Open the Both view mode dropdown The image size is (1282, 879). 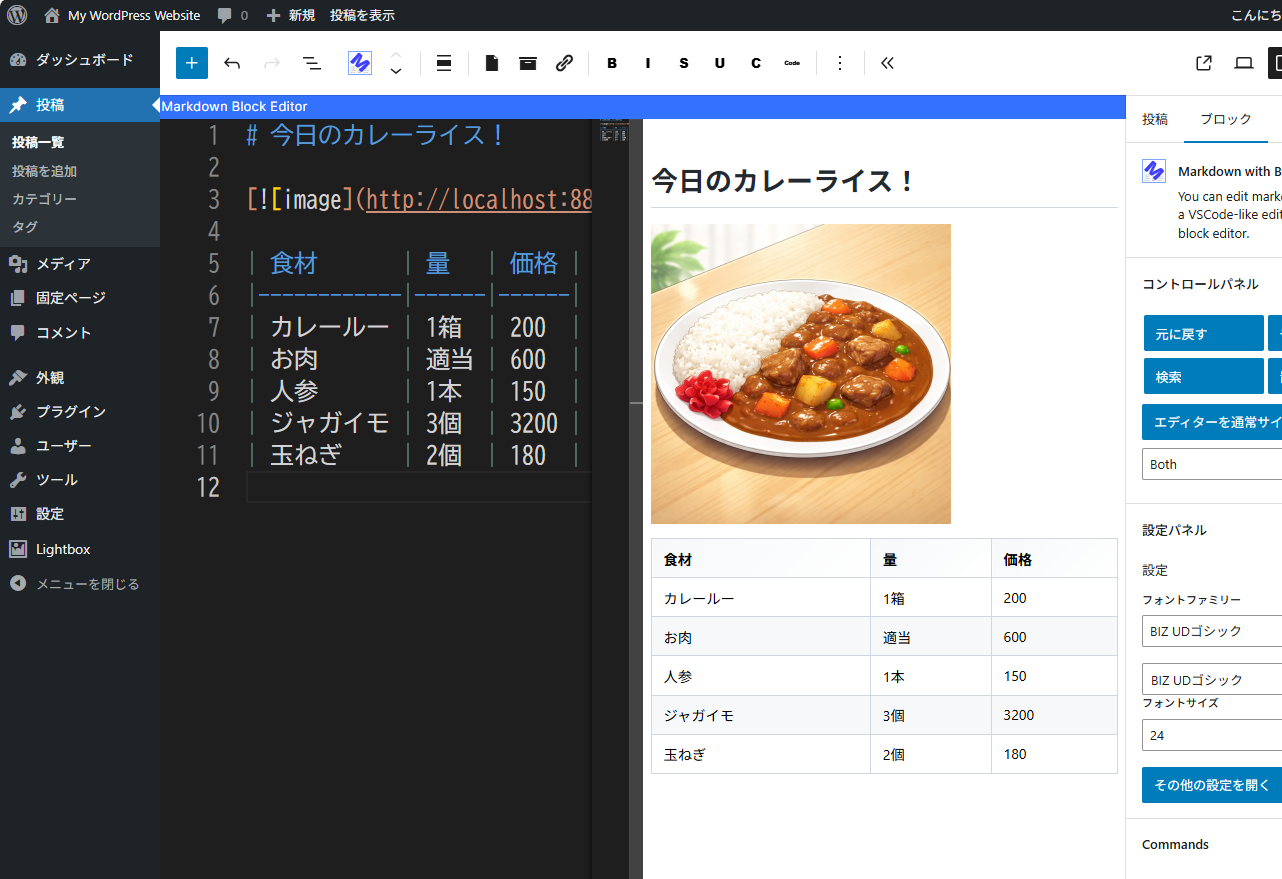pos(1212,464)
